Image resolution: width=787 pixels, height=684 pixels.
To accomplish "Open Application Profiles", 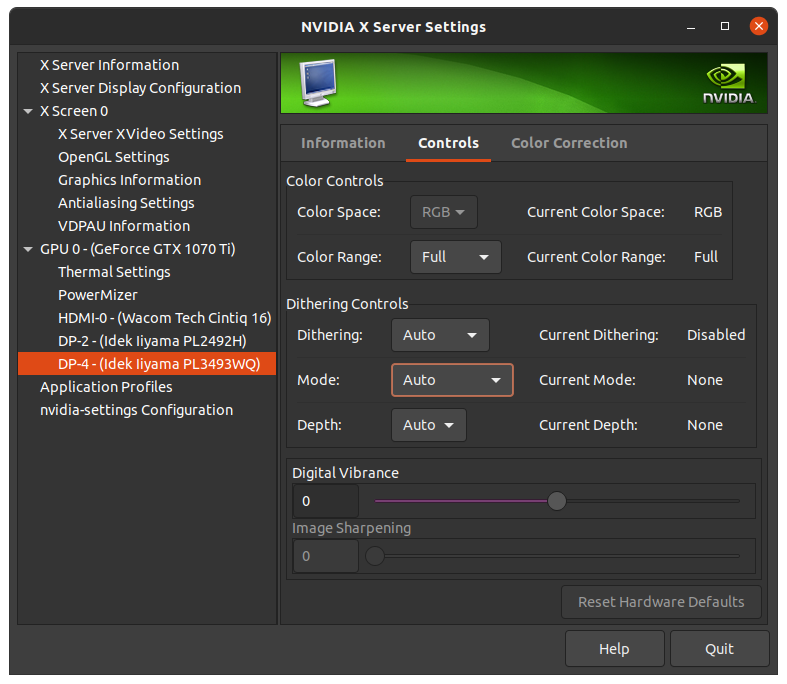I will 106,387.
